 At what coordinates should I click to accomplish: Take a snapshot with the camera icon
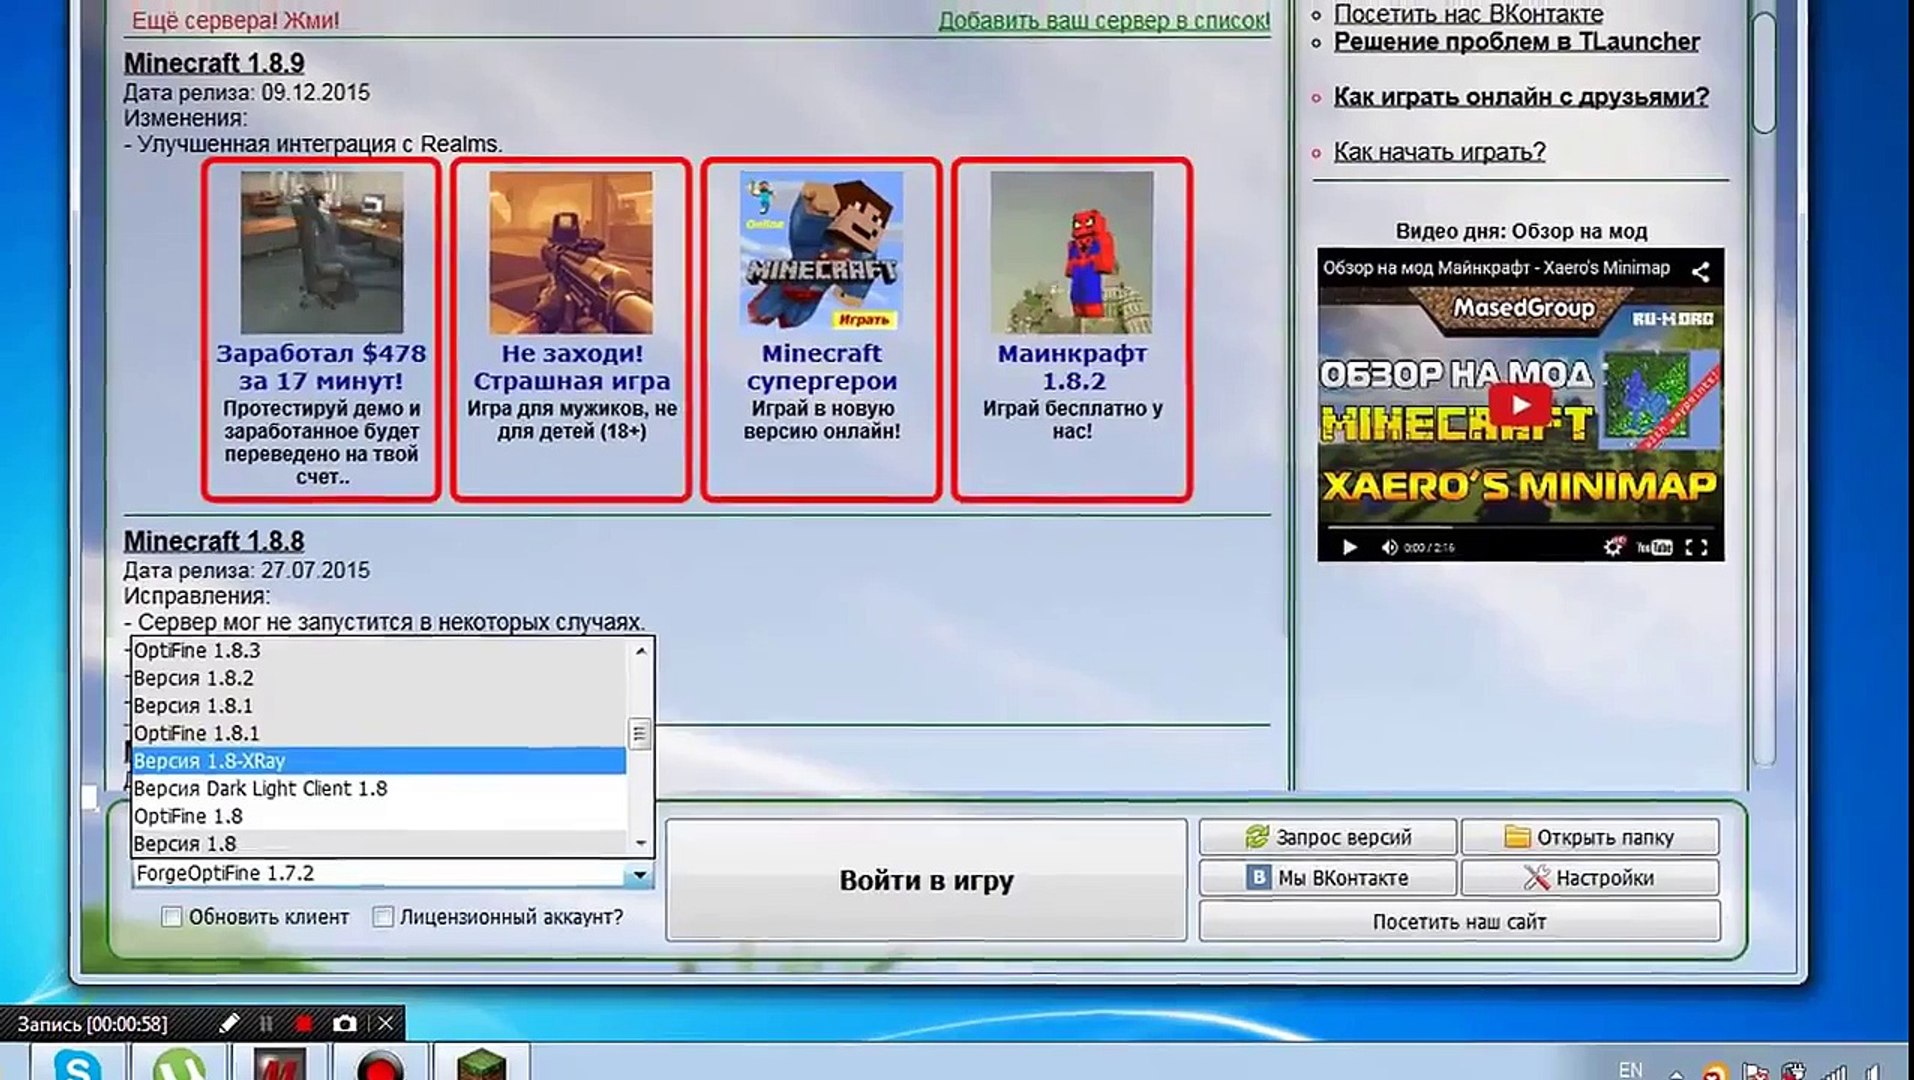coord(344,1023)
